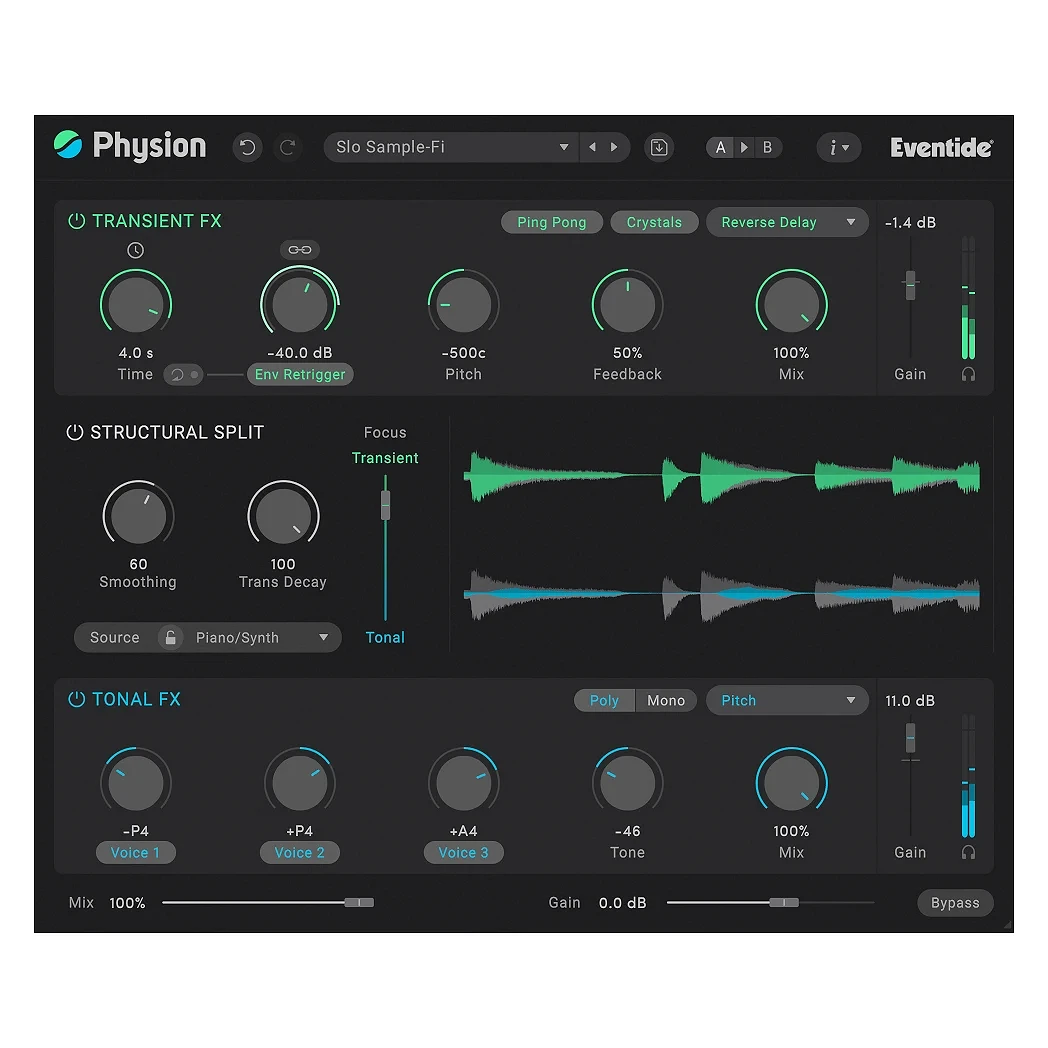This screenshot has height=1048, width=1048.
Task: Click the undo arrow icon
Action: point(247,147)
